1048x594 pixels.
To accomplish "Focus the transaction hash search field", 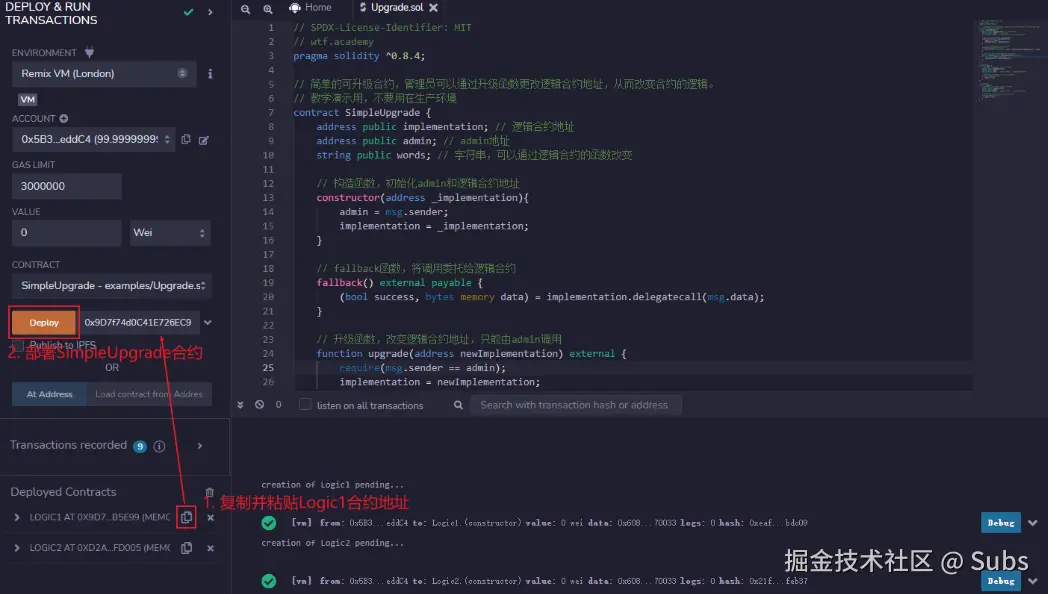I will [576, 405].
